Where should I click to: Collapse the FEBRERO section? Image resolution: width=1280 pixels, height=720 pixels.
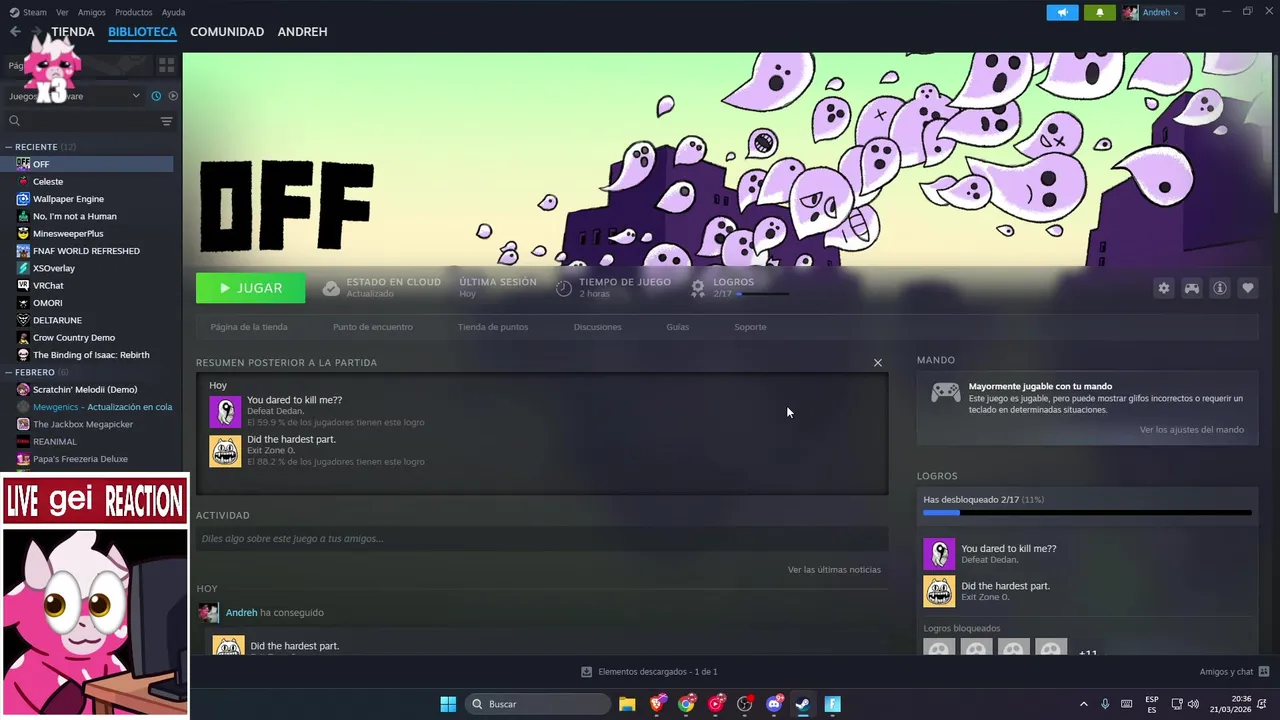point(8,372)
